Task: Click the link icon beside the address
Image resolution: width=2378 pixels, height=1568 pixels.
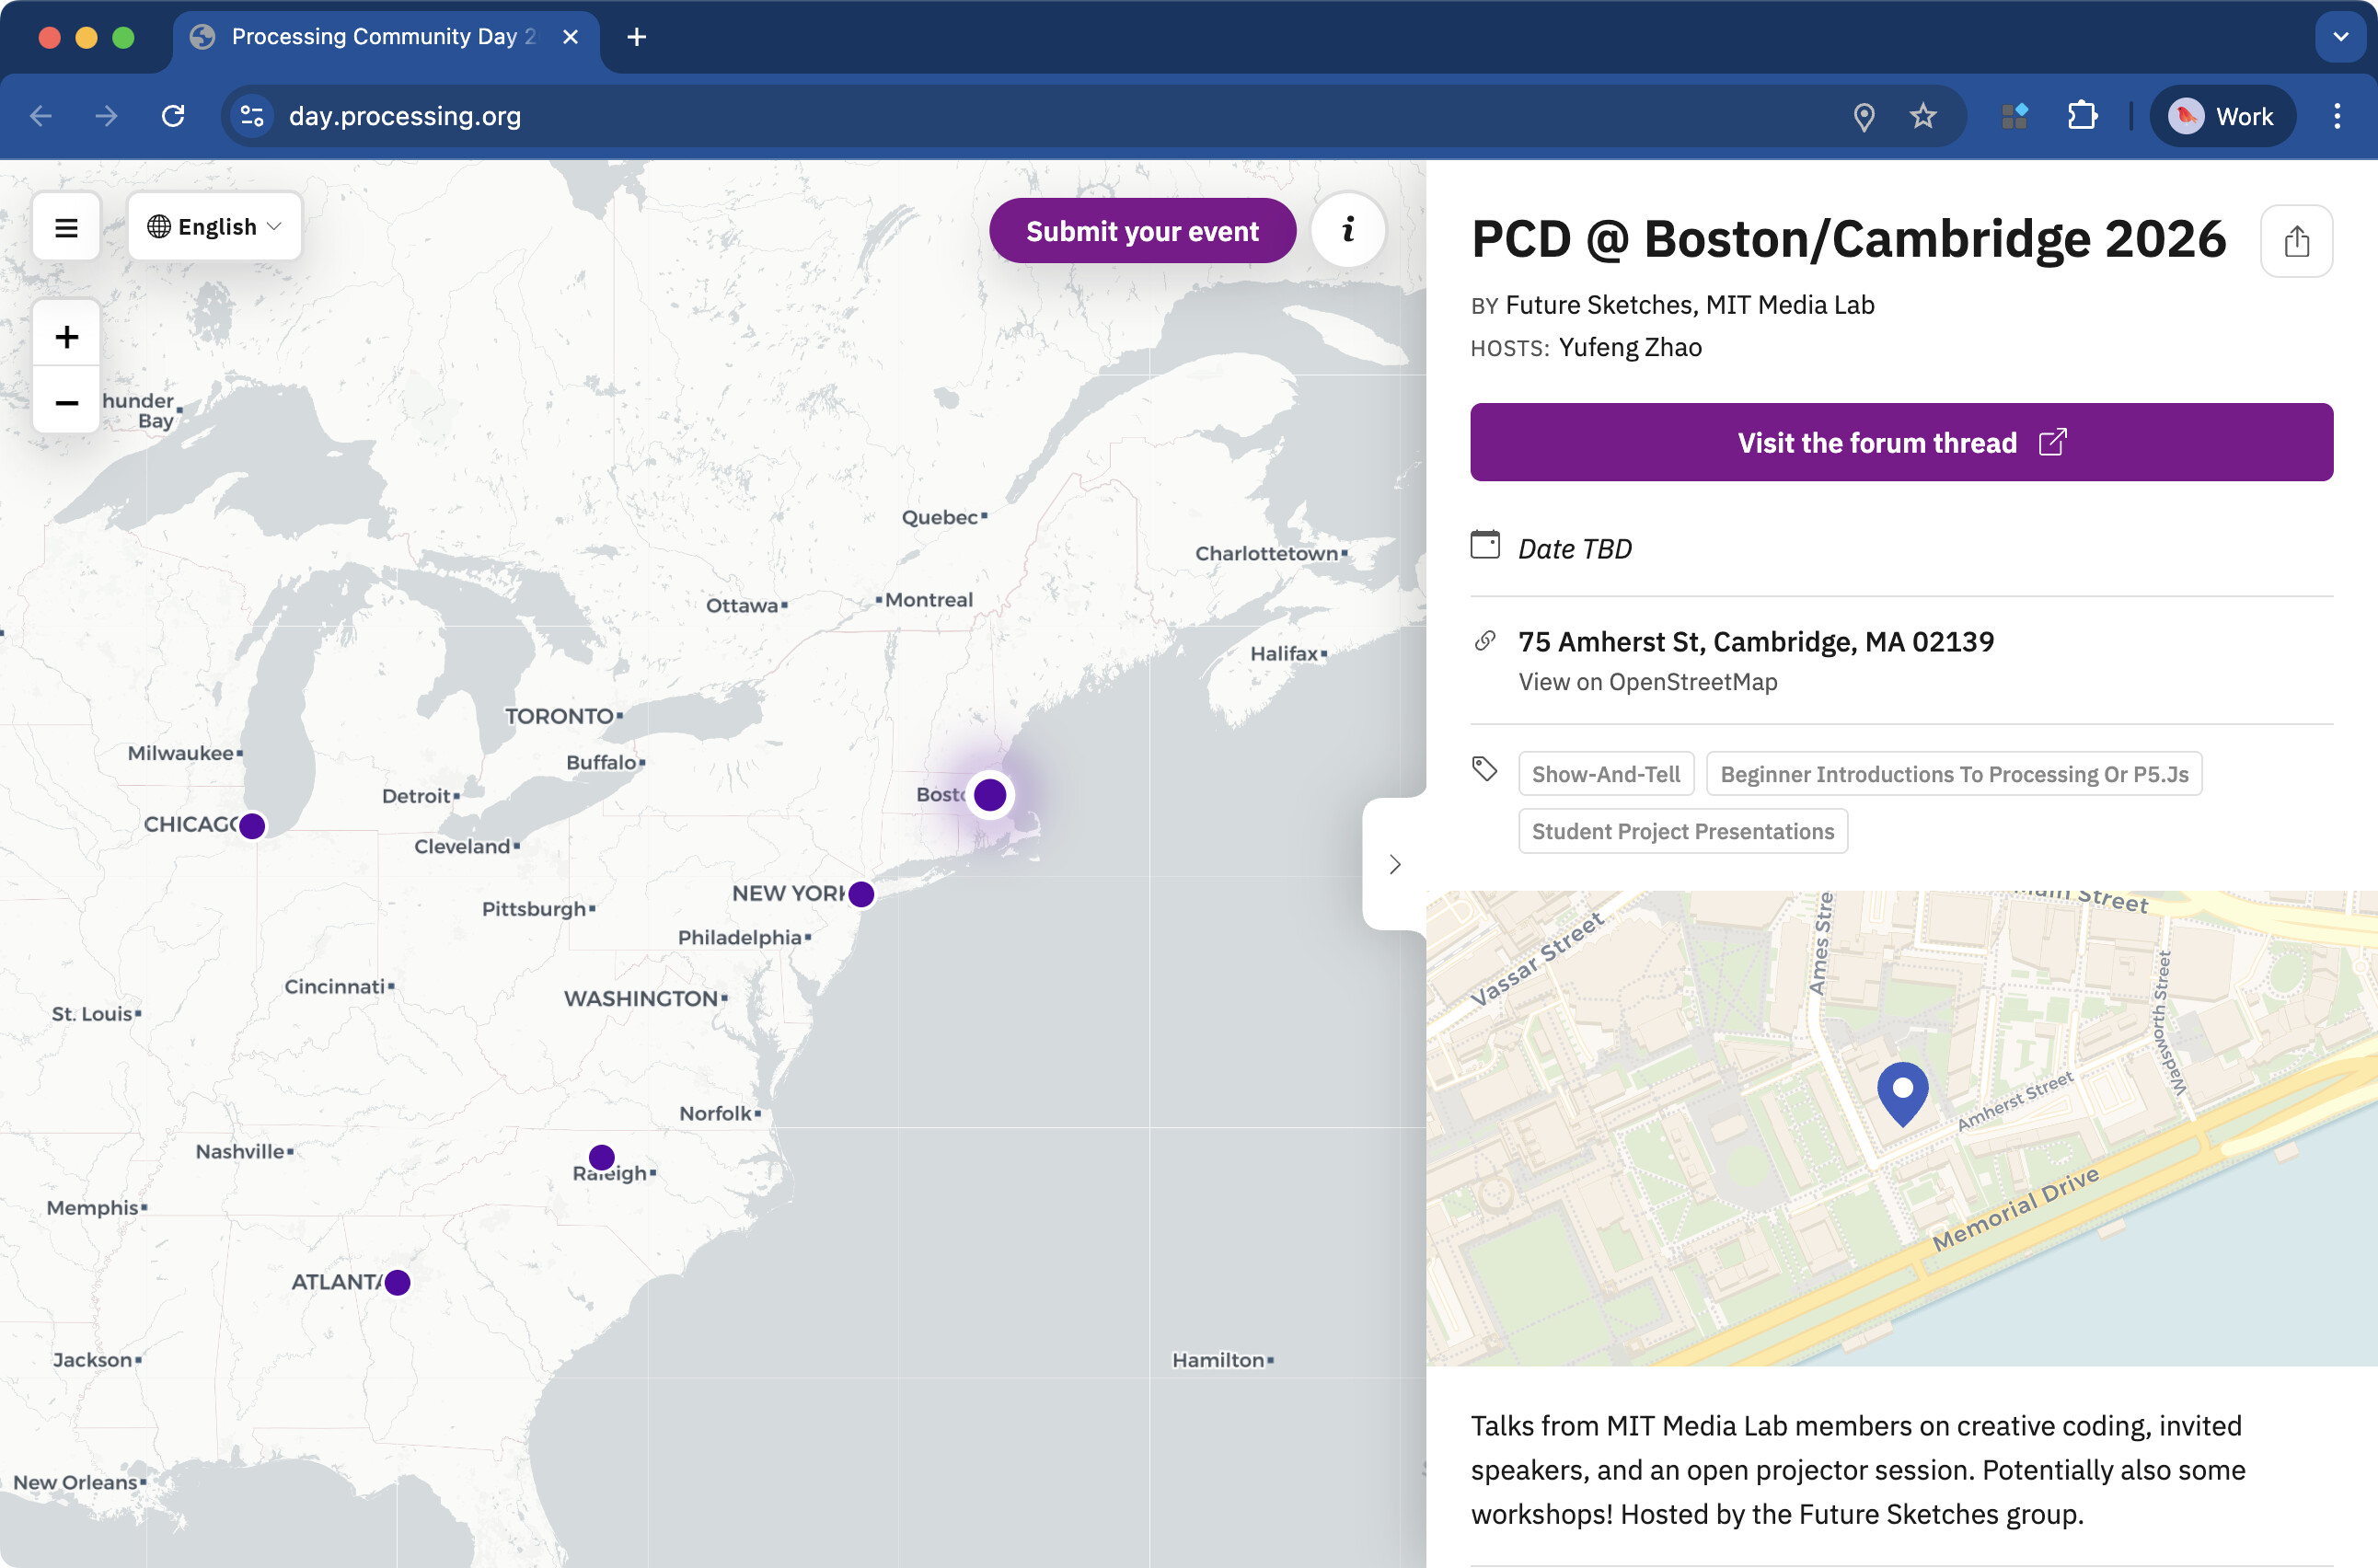Action: click(1485, 641)
